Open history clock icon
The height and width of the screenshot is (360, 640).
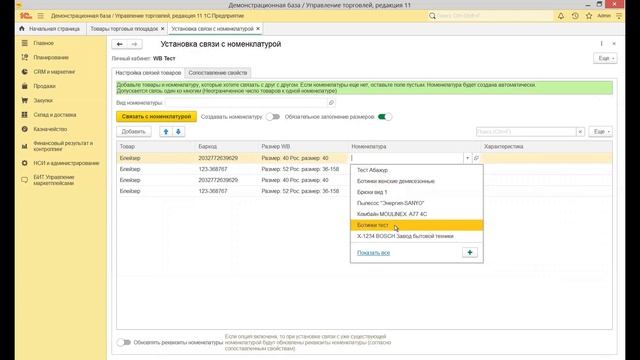[575, 16]
